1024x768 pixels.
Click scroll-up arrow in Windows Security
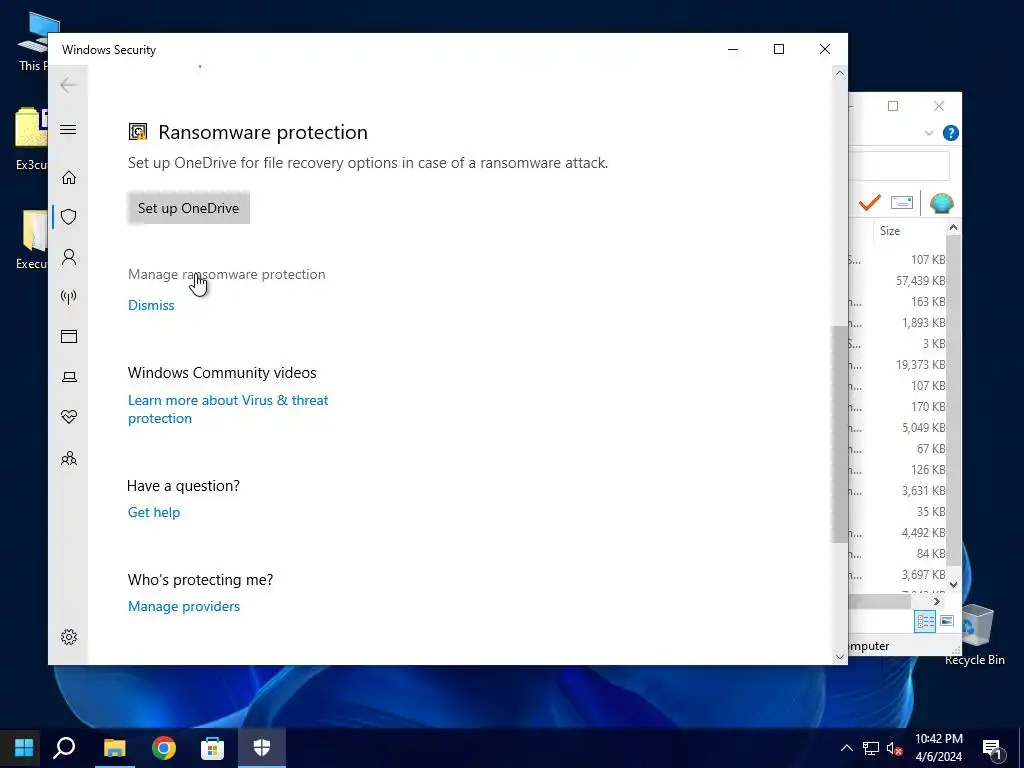pyautogui.click(x=840, y=73)
